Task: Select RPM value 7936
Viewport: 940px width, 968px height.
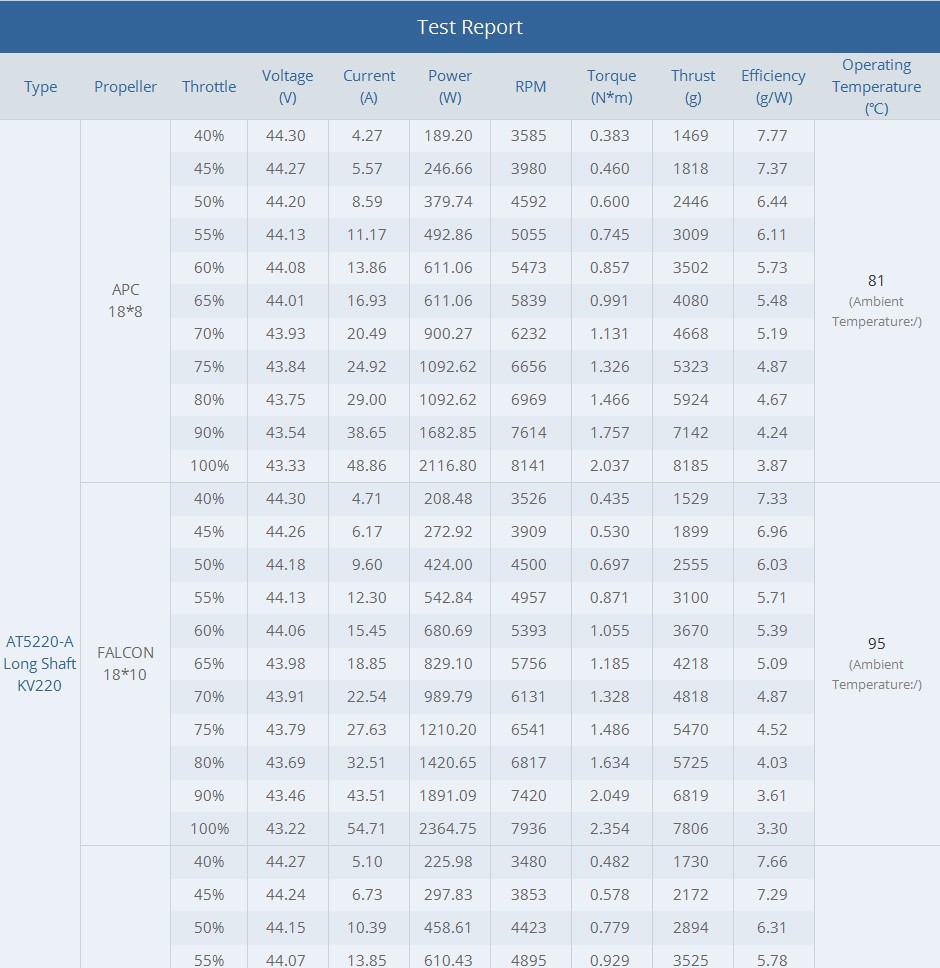Action: pyautogui.click(x=528, y=828)
